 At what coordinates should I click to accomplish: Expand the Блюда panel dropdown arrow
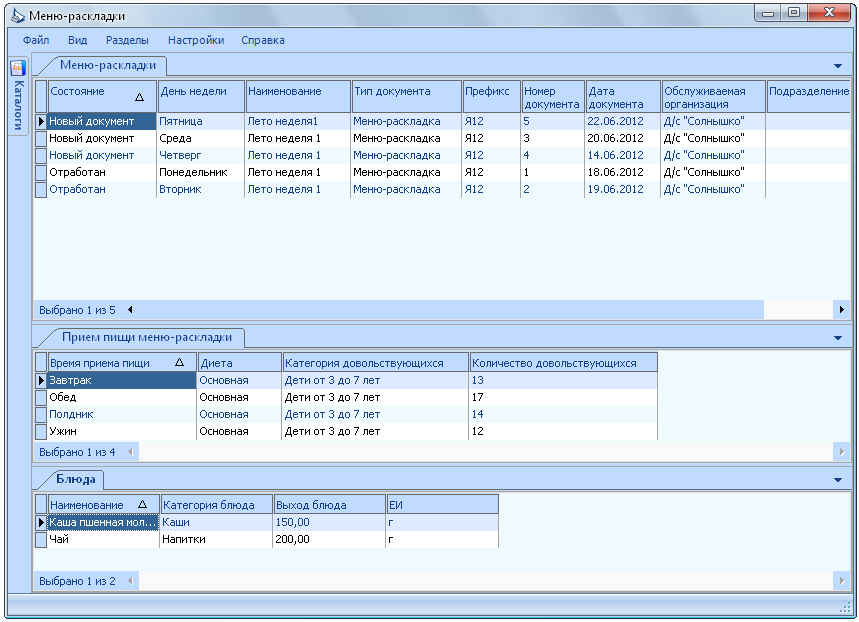838,480
